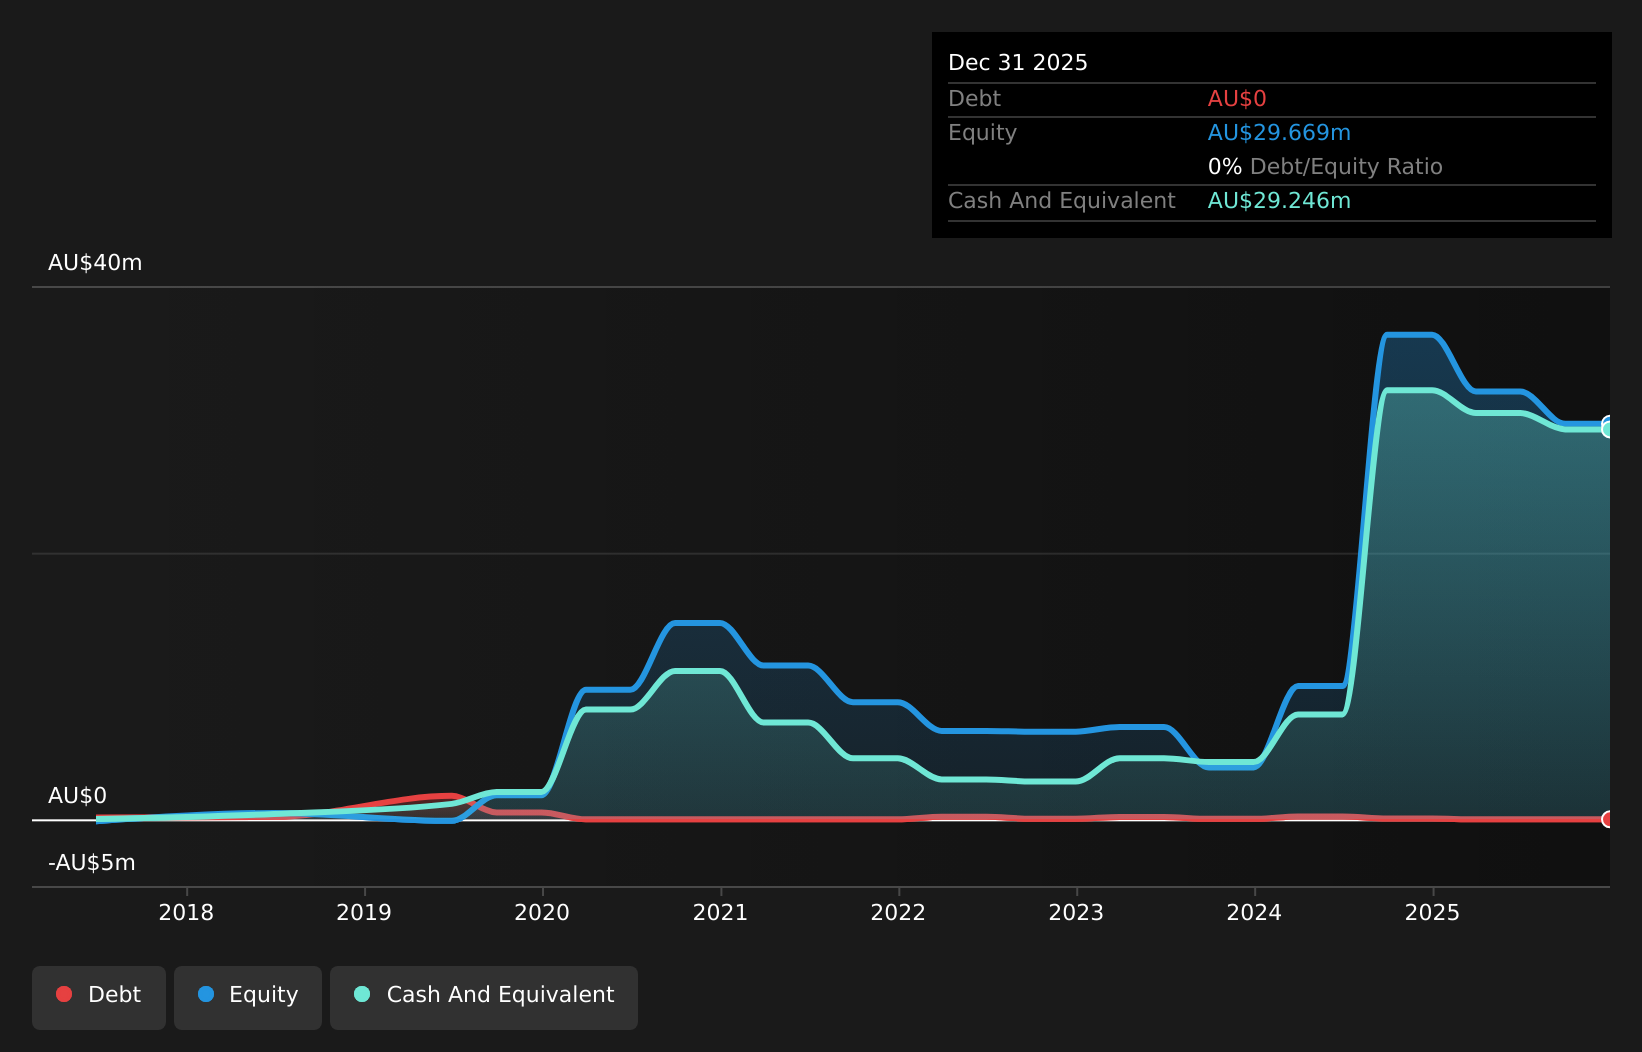
Task: Click the red Debt legend dot
Action: (64, 994)
